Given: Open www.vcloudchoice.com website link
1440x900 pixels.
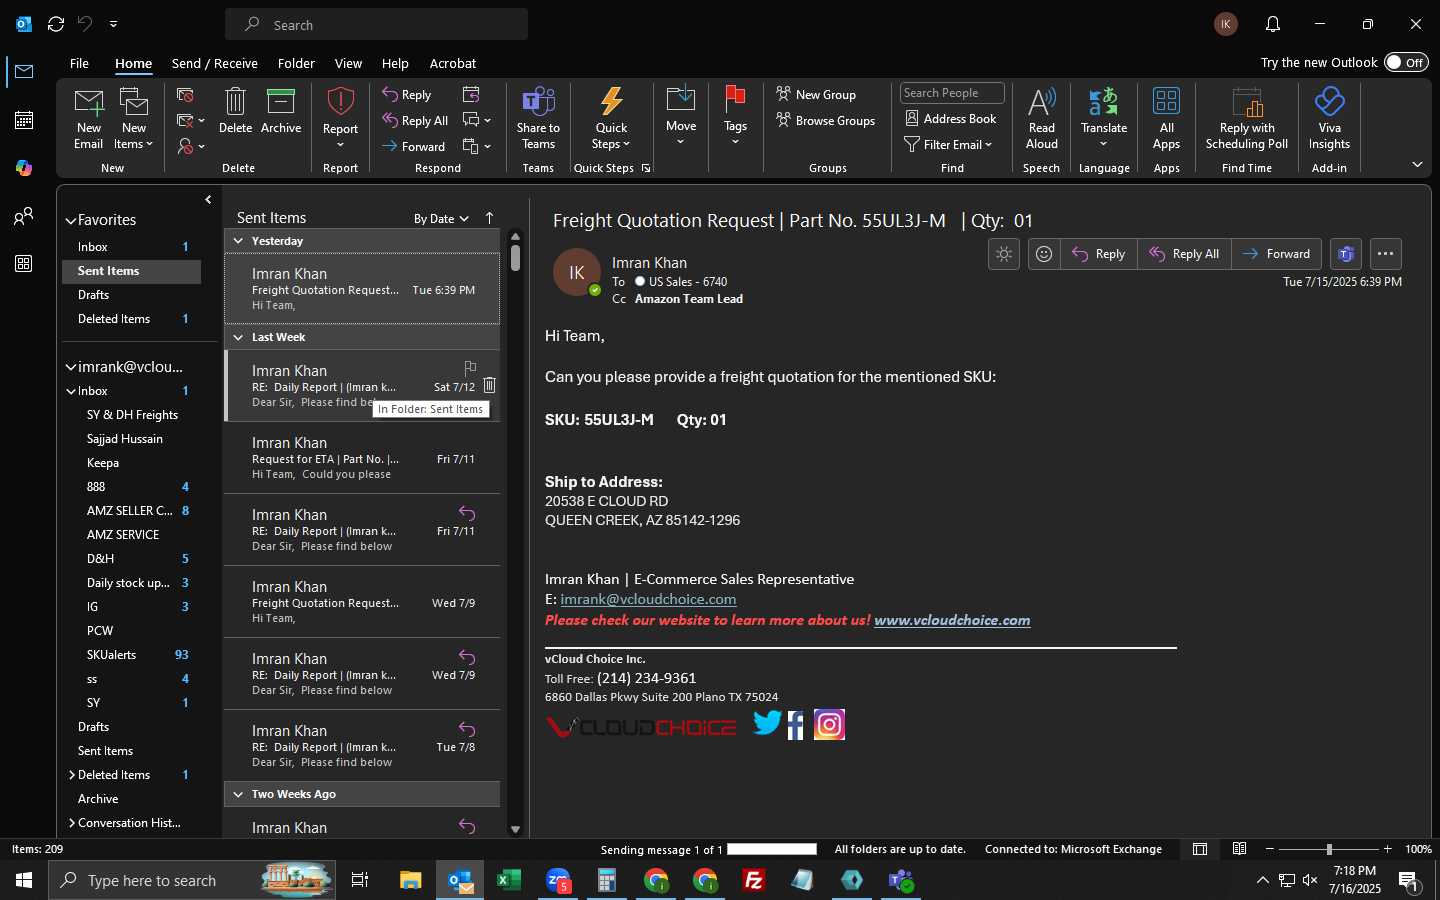Looking at the screenshot, I should pos(952,620).
